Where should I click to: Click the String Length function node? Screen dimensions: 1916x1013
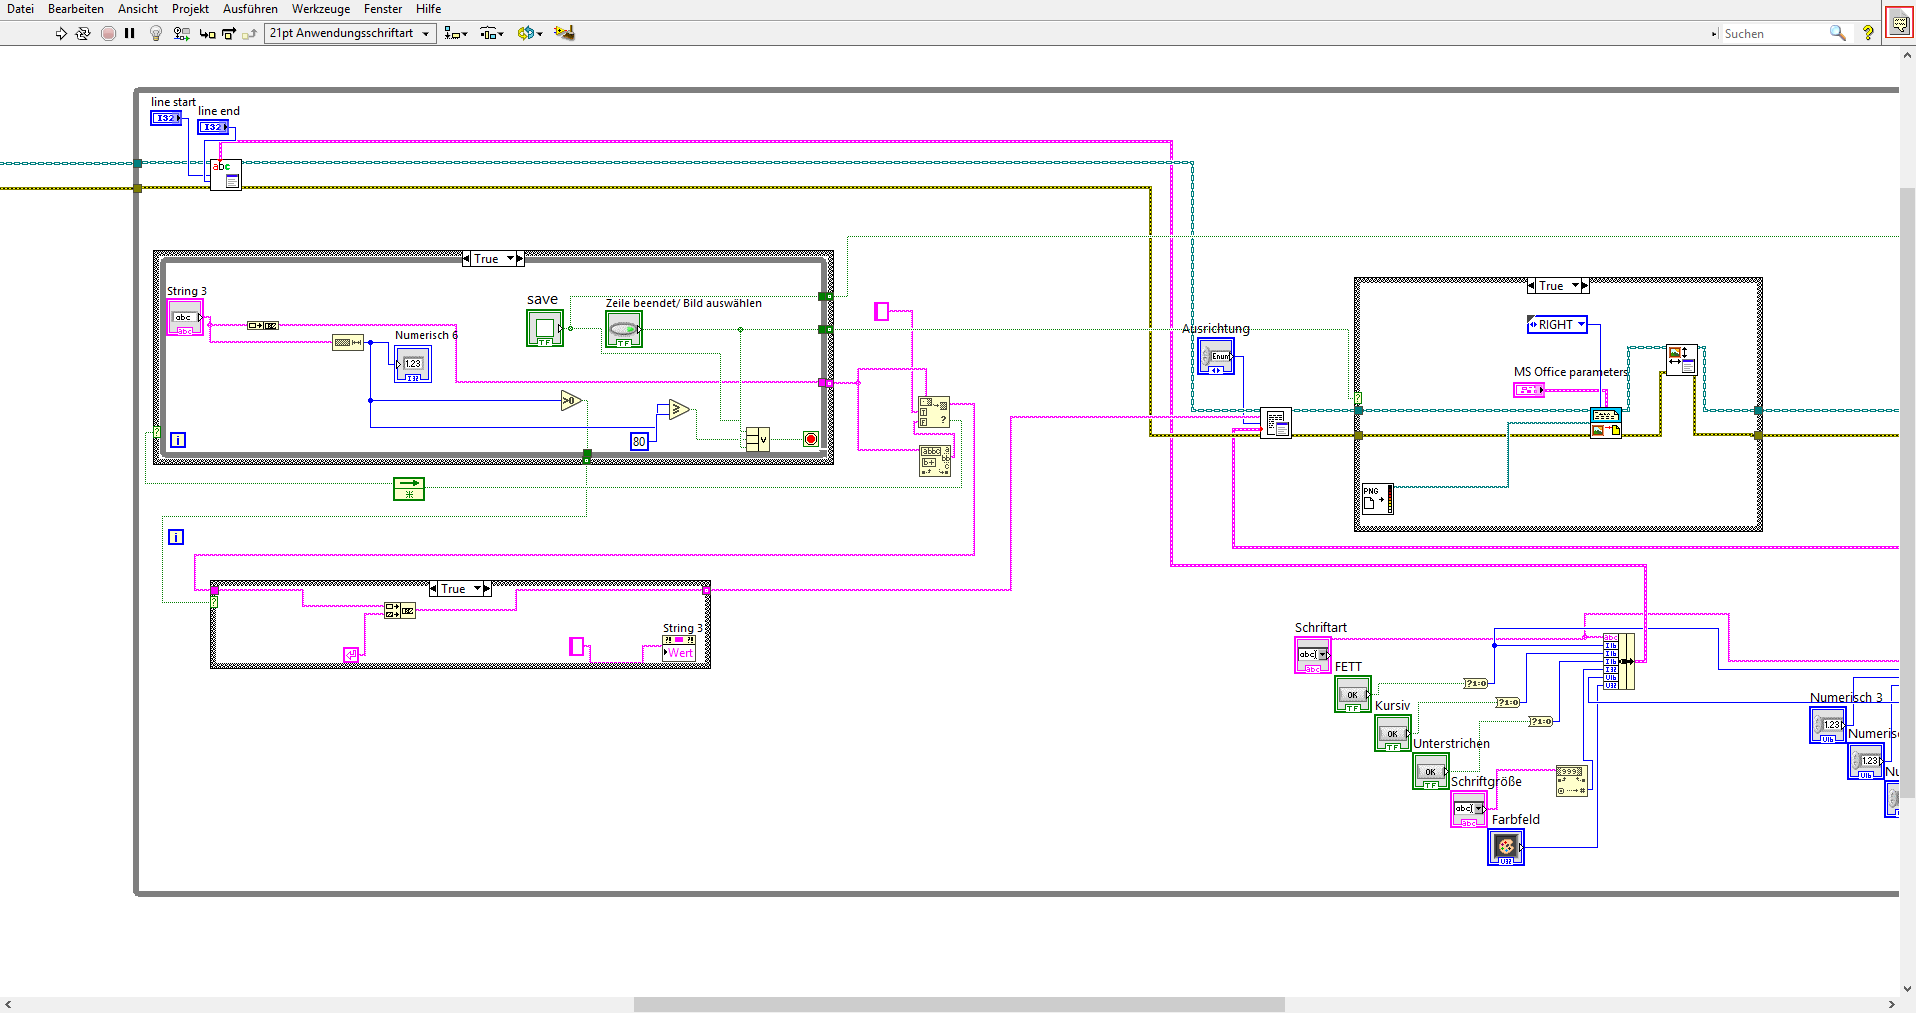(348, 342)
